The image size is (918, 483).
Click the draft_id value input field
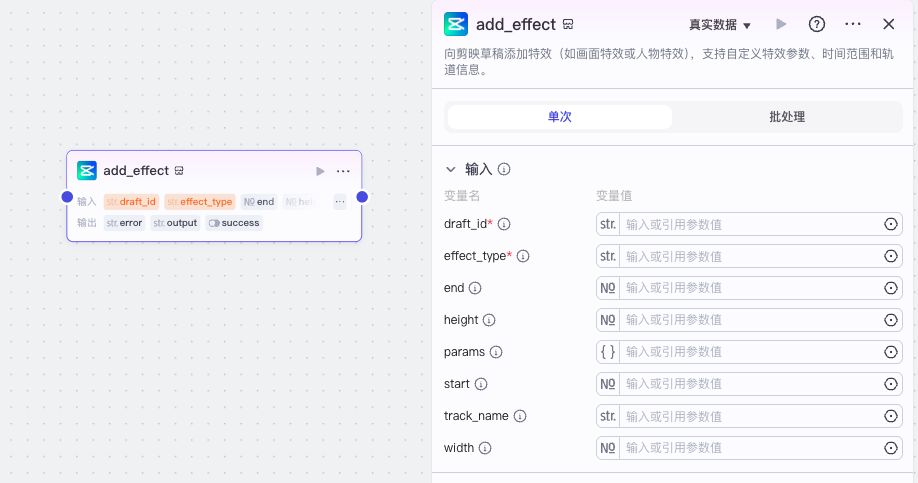[751, 224]
